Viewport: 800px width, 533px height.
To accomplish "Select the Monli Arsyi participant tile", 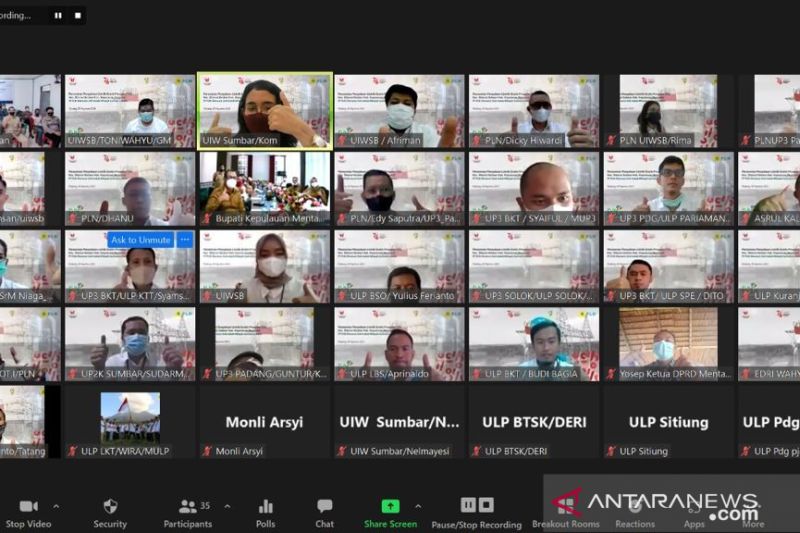I will (x=265, y=421).
